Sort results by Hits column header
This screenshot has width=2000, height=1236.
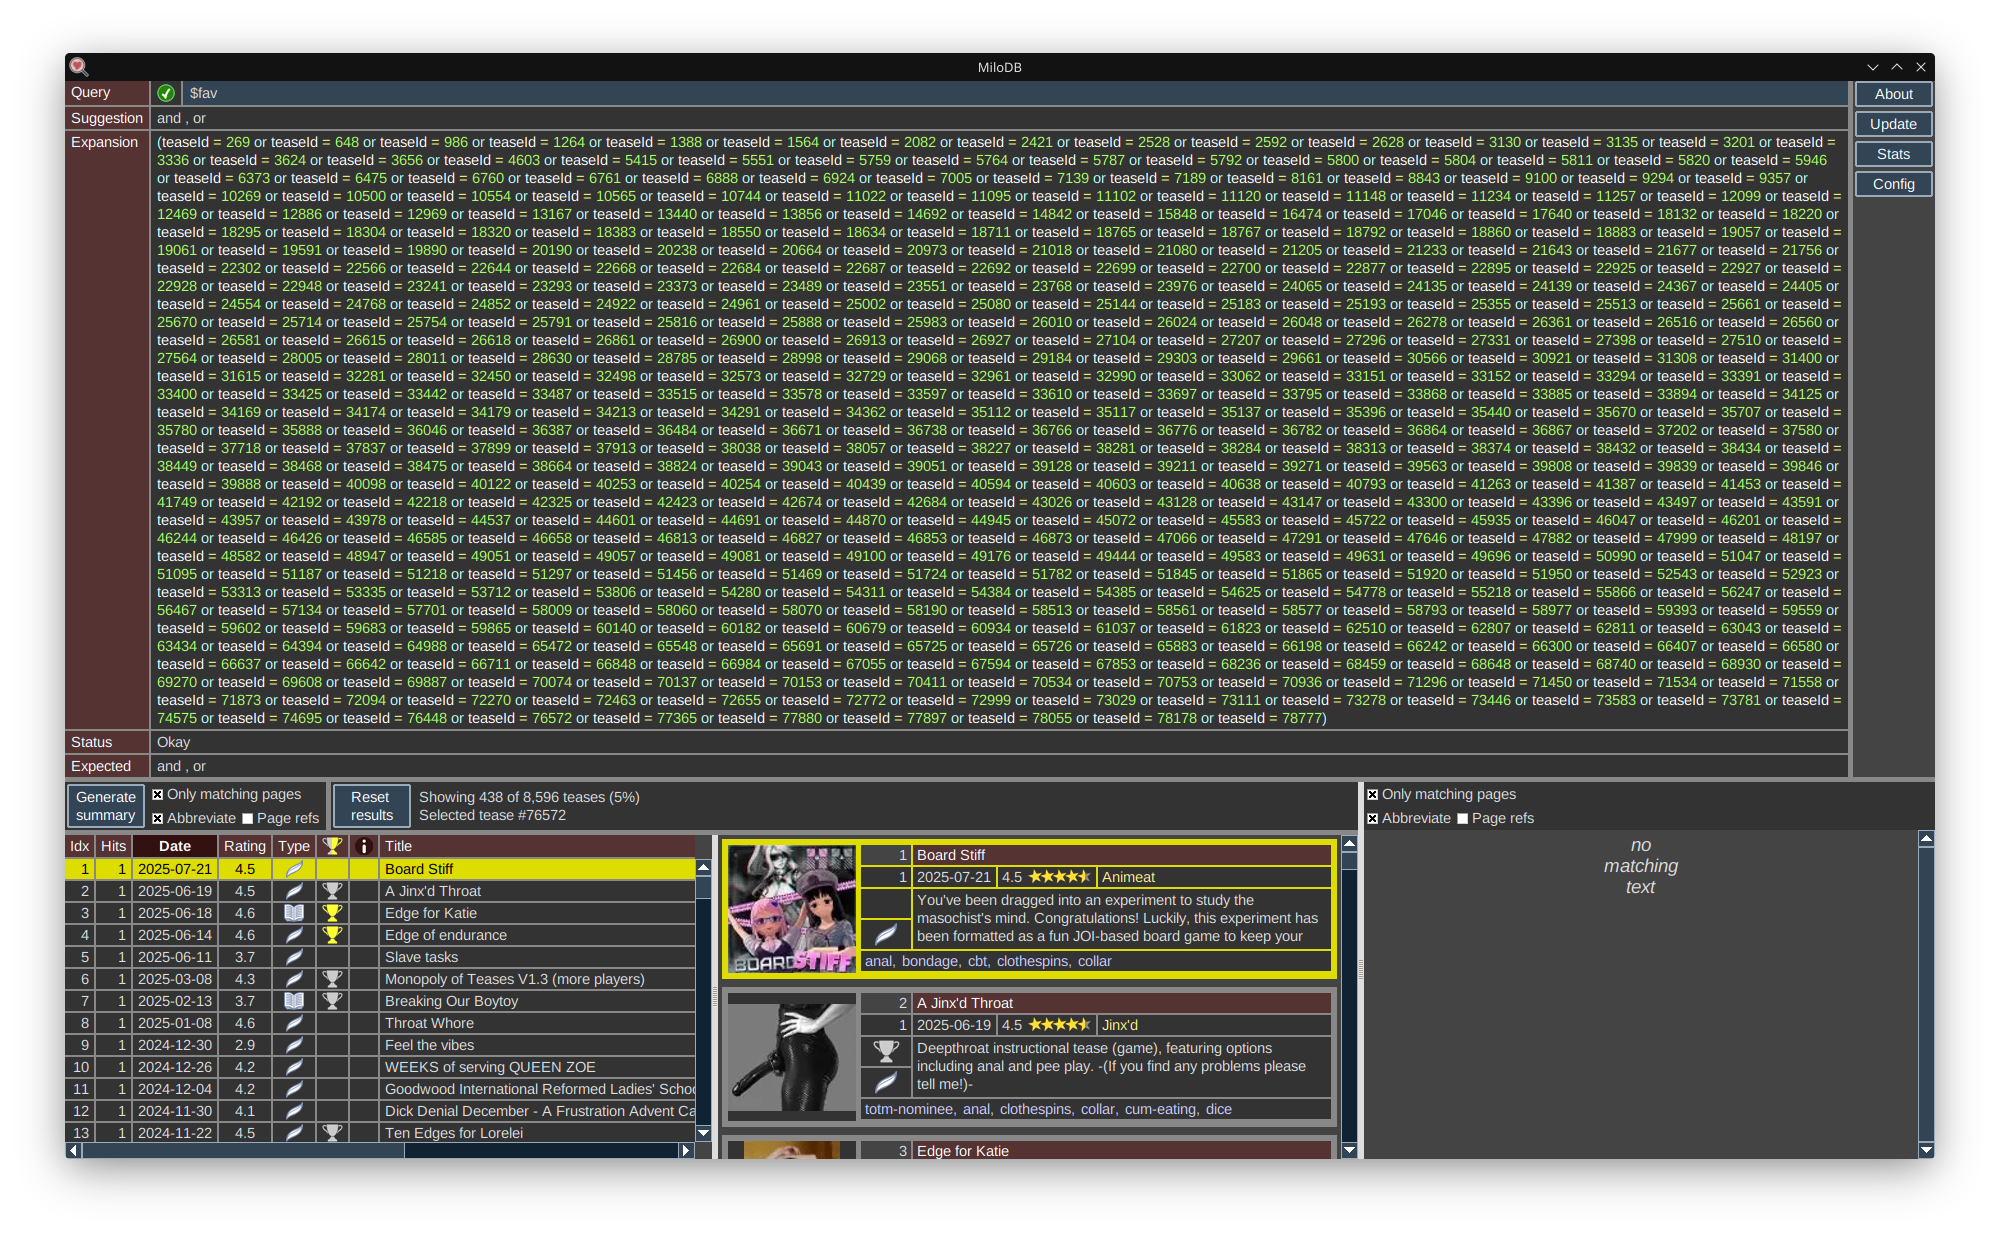point(114,846)
